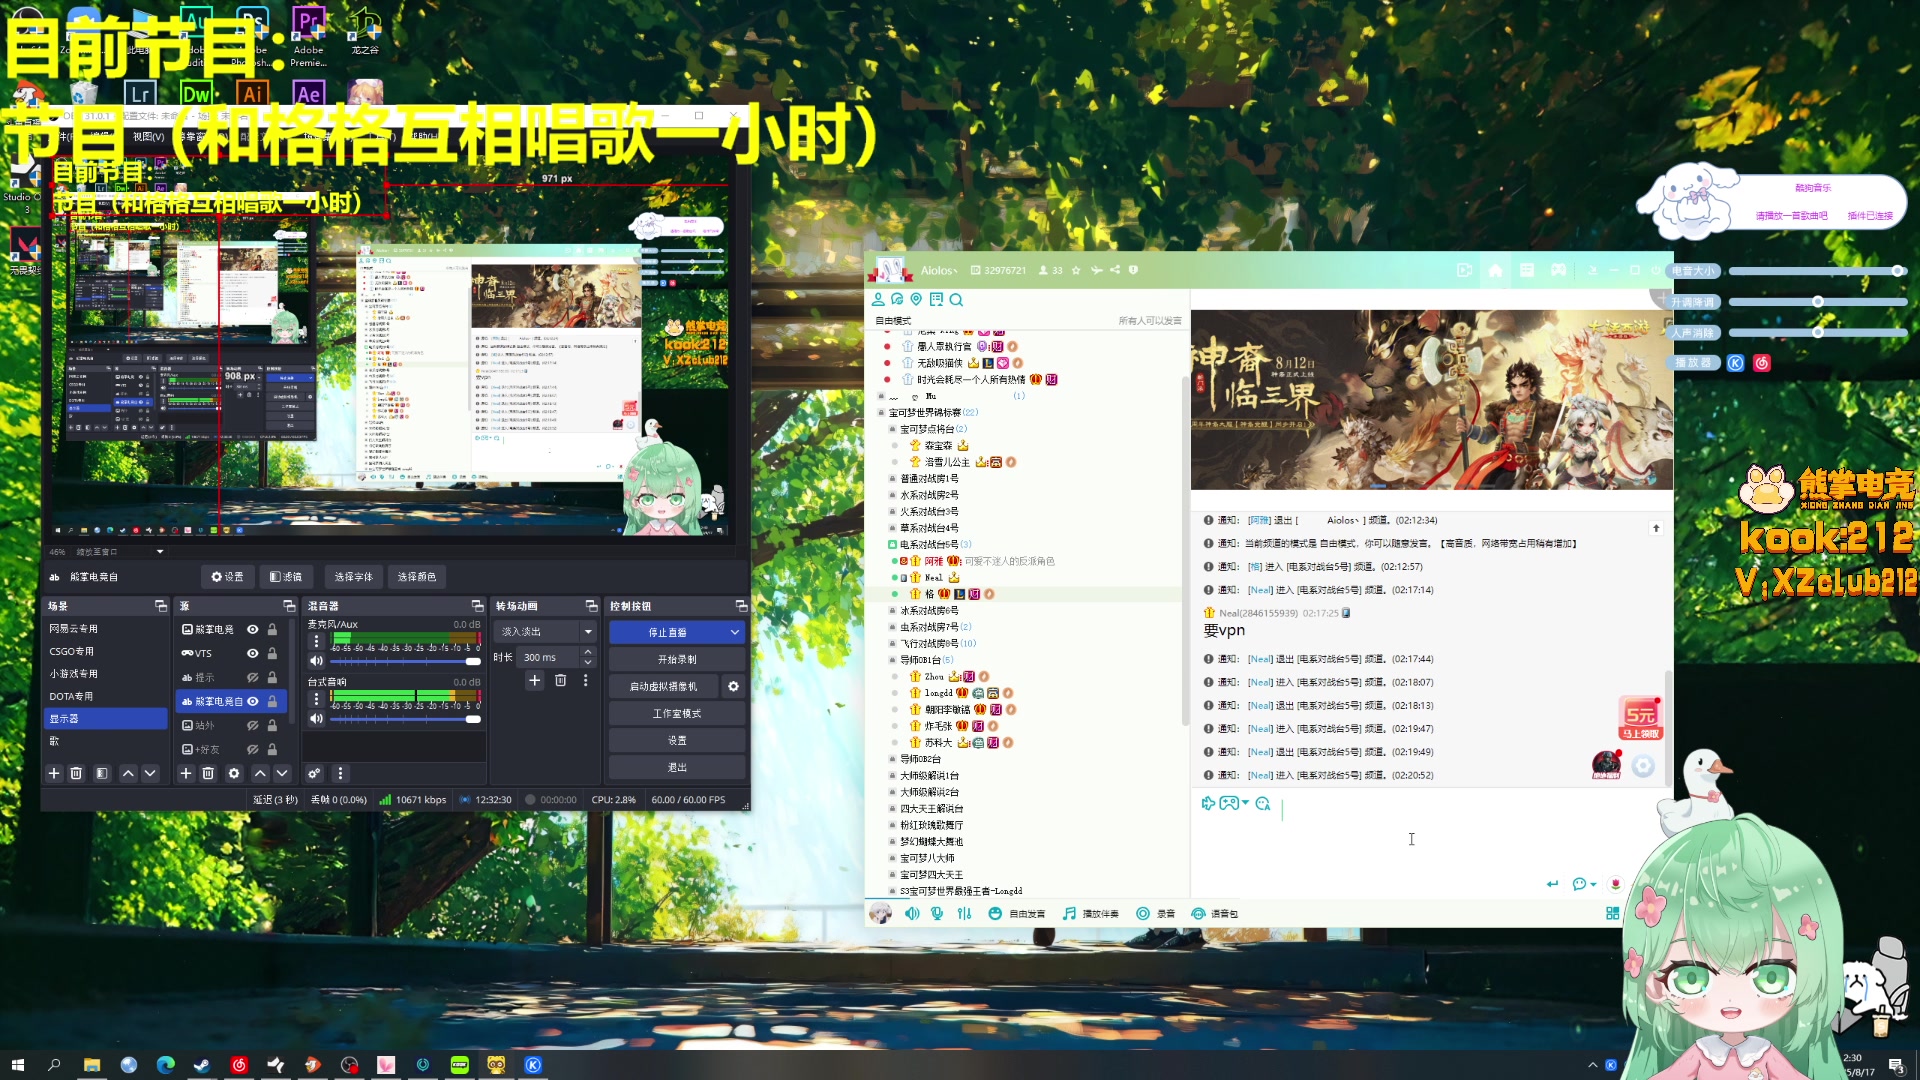The image size is (1920, 1080).
Task: Click the speaker volume icon in voice toolbar
Action: (x=912, y=913)
